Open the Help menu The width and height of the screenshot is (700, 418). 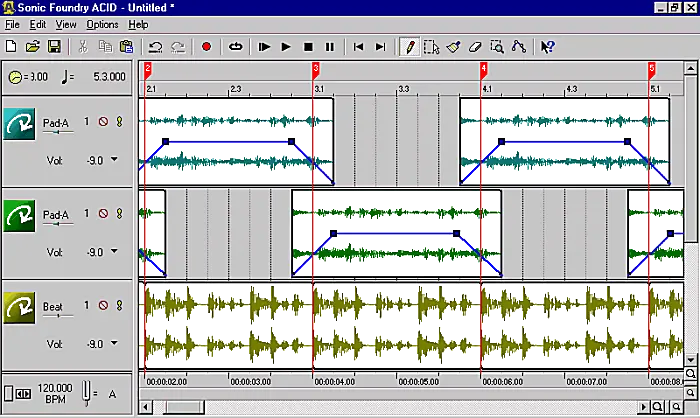pyautogui.click(x=138, y=25)
